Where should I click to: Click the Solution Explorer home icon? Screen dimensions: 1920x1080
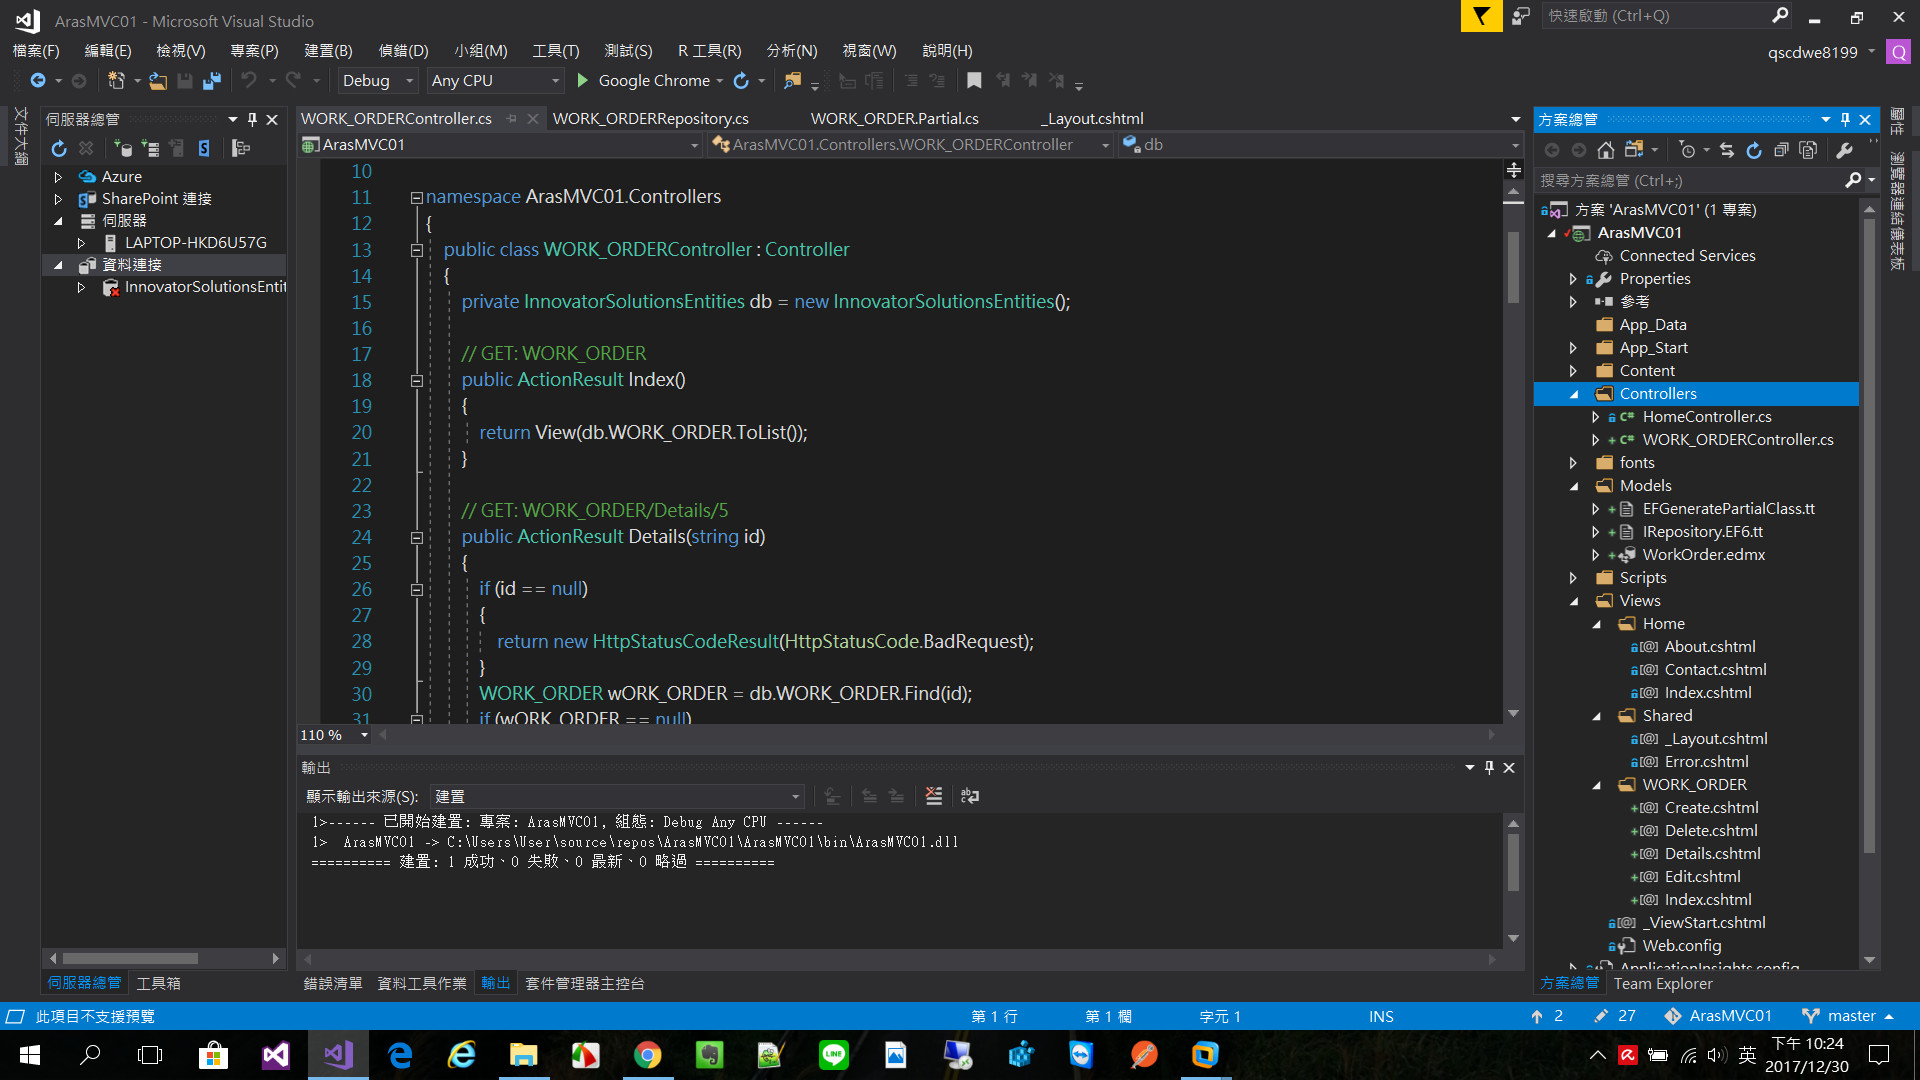click(1605, 150)
